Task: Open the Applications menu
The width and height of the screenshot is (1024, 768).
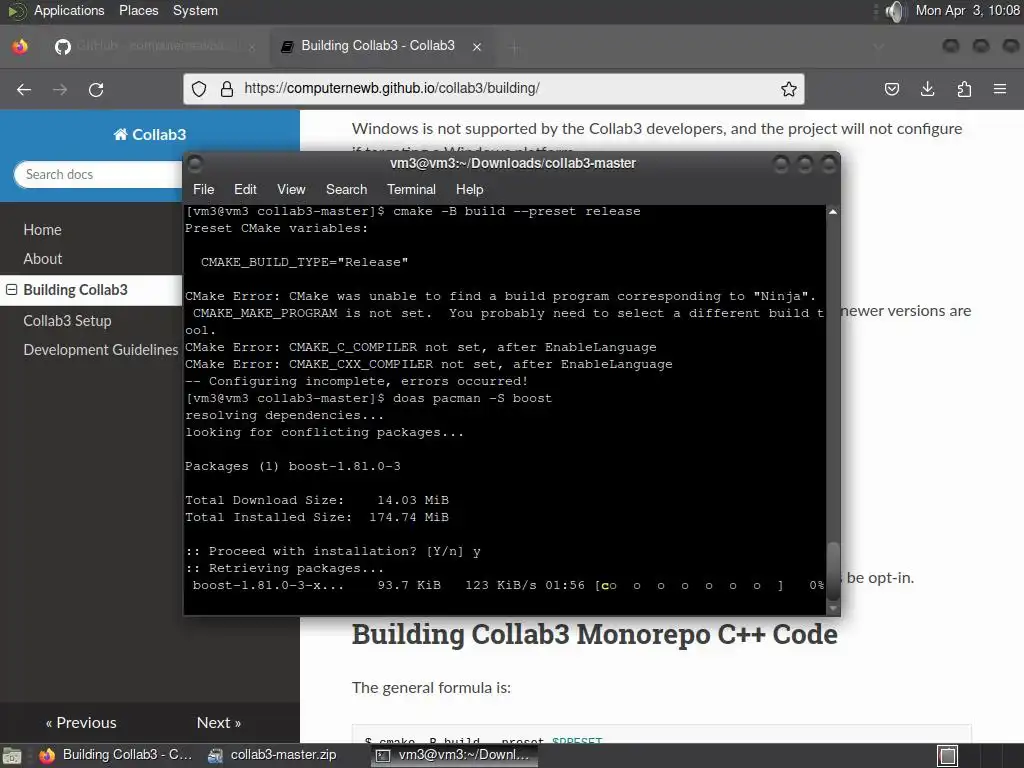Action: pos(69,10)
